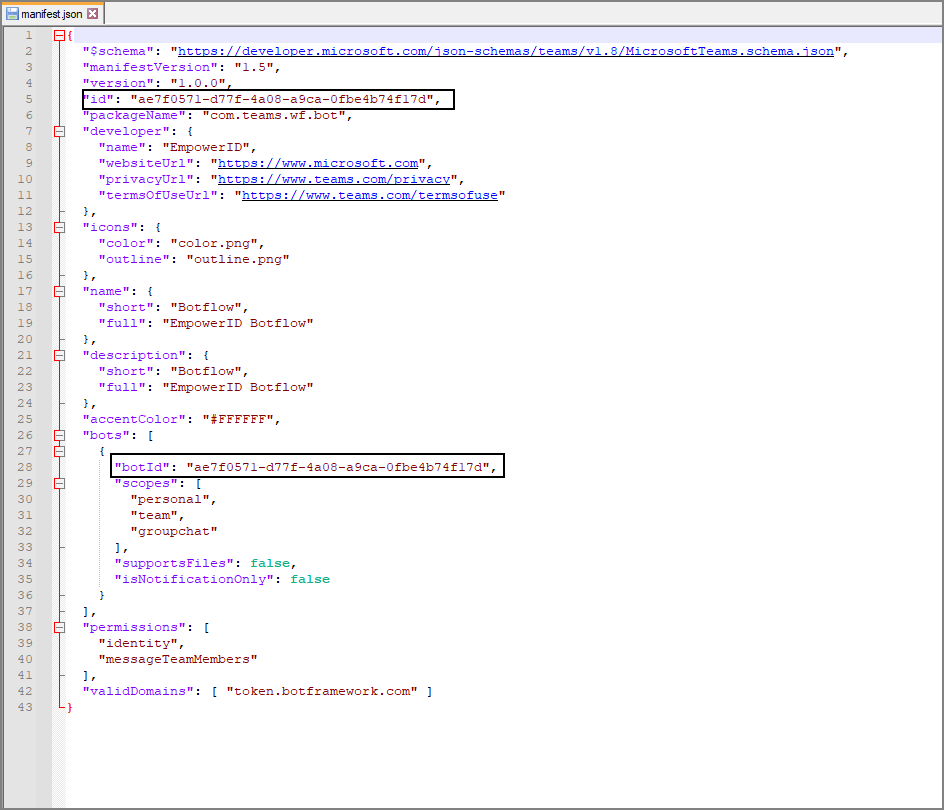Viewport: 944px width, 810px height.
Task: Click the blue disk icon on the manifest.json tab
Action: 13,14
